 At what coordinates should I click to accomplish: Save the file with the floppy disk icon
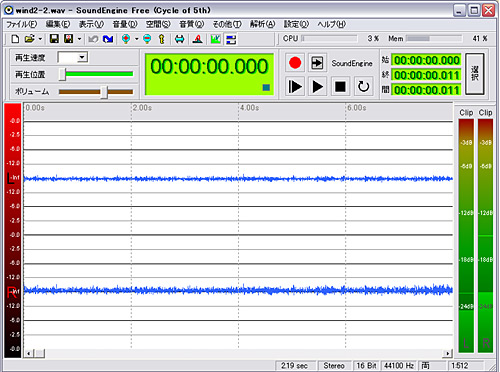point(54,39)
